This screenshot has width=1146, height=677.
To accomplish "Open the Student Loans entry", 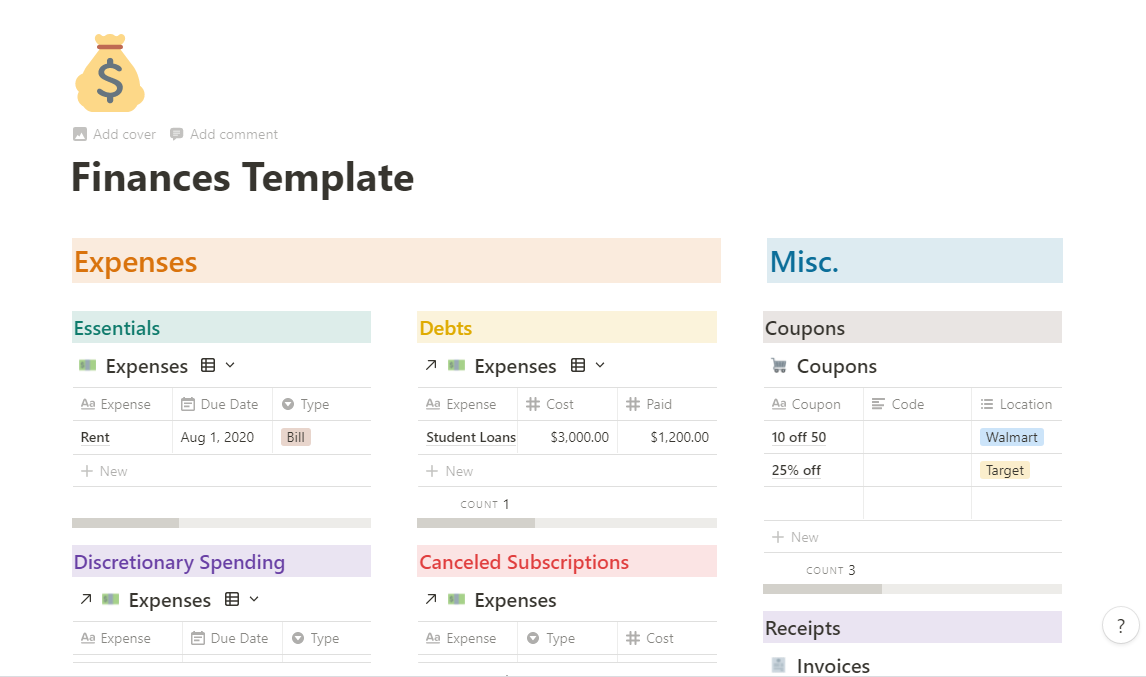I will tap(471, 437).
